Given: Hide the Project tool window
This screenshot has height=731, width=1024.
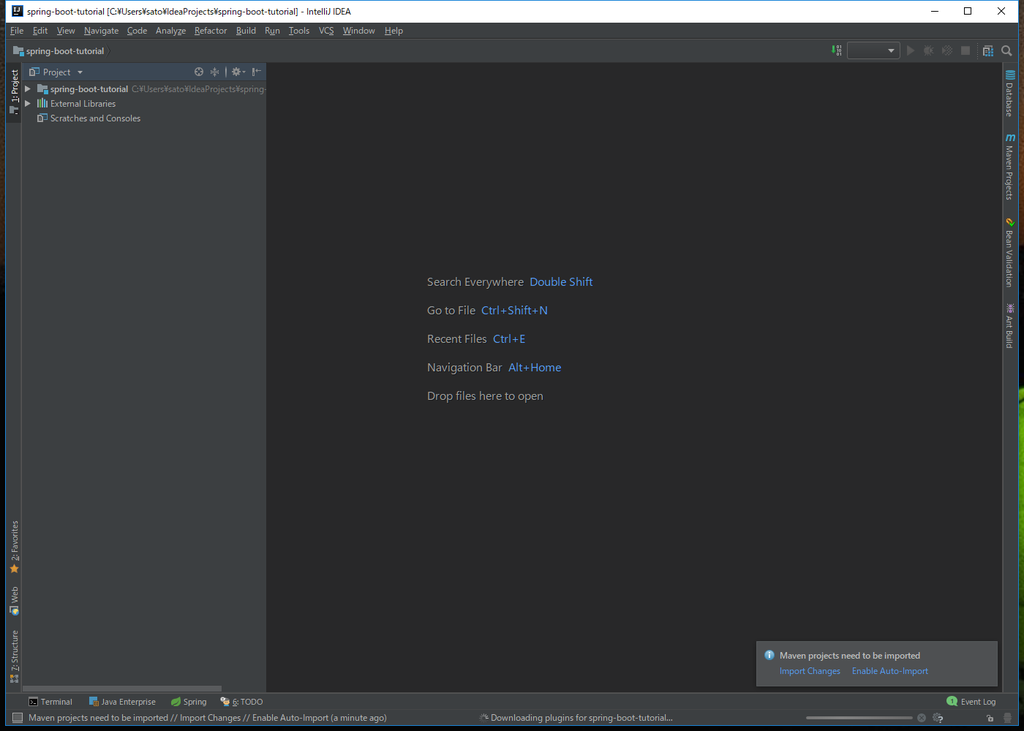Looking at the screenshot, I should (257, 72).
